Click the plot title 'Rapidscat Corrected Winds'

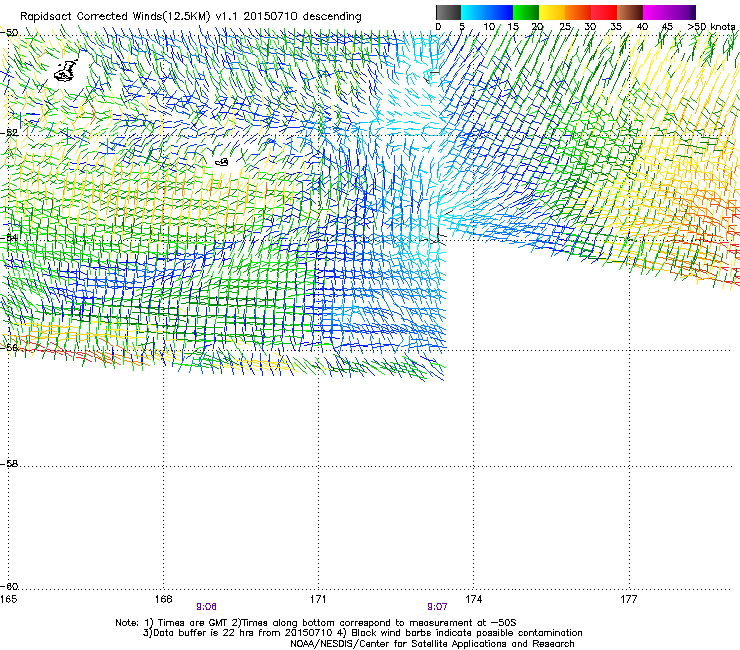91,17
